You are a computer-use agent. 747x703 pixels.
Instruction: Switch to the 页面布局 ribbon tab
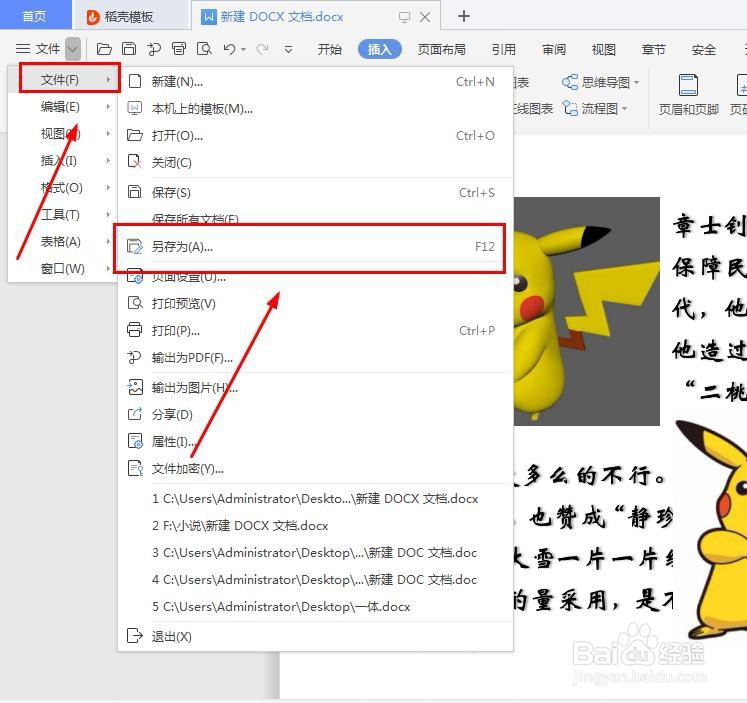(x=442, y=49)
